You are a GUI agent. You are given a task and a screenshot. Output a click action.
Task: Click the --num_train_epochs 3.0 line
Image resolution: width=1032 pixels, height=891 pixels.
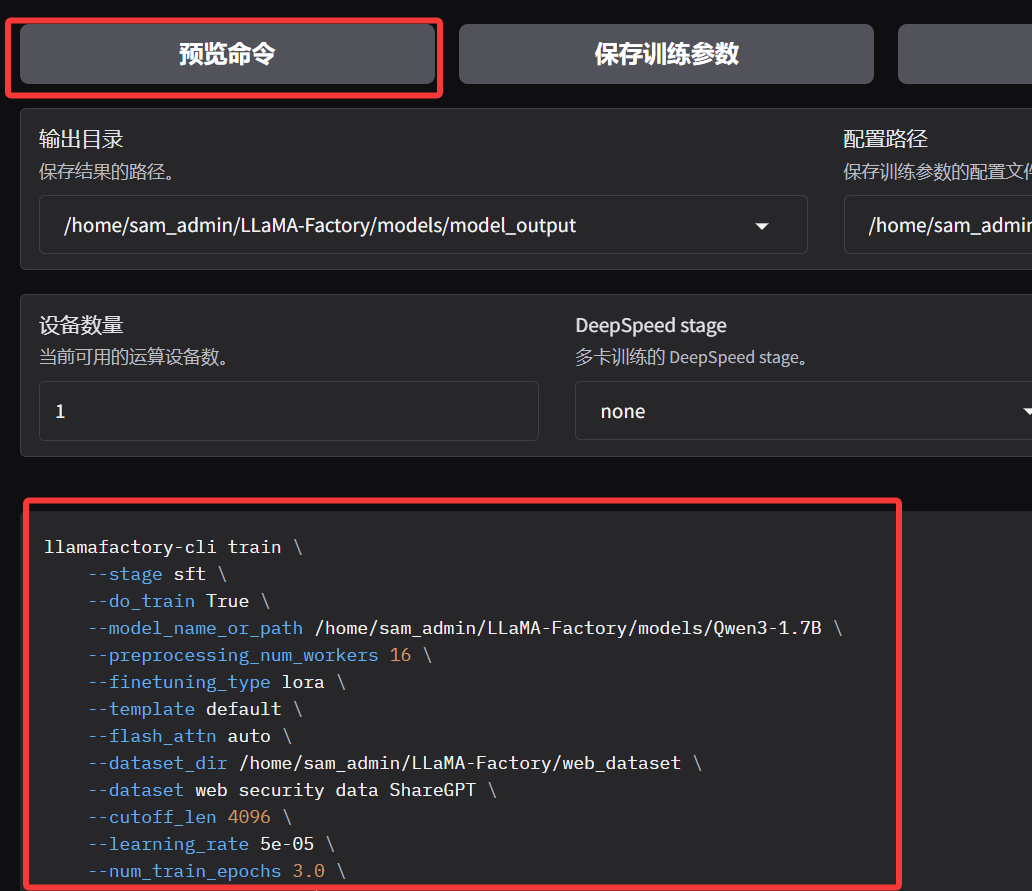(x=217, y=871)
